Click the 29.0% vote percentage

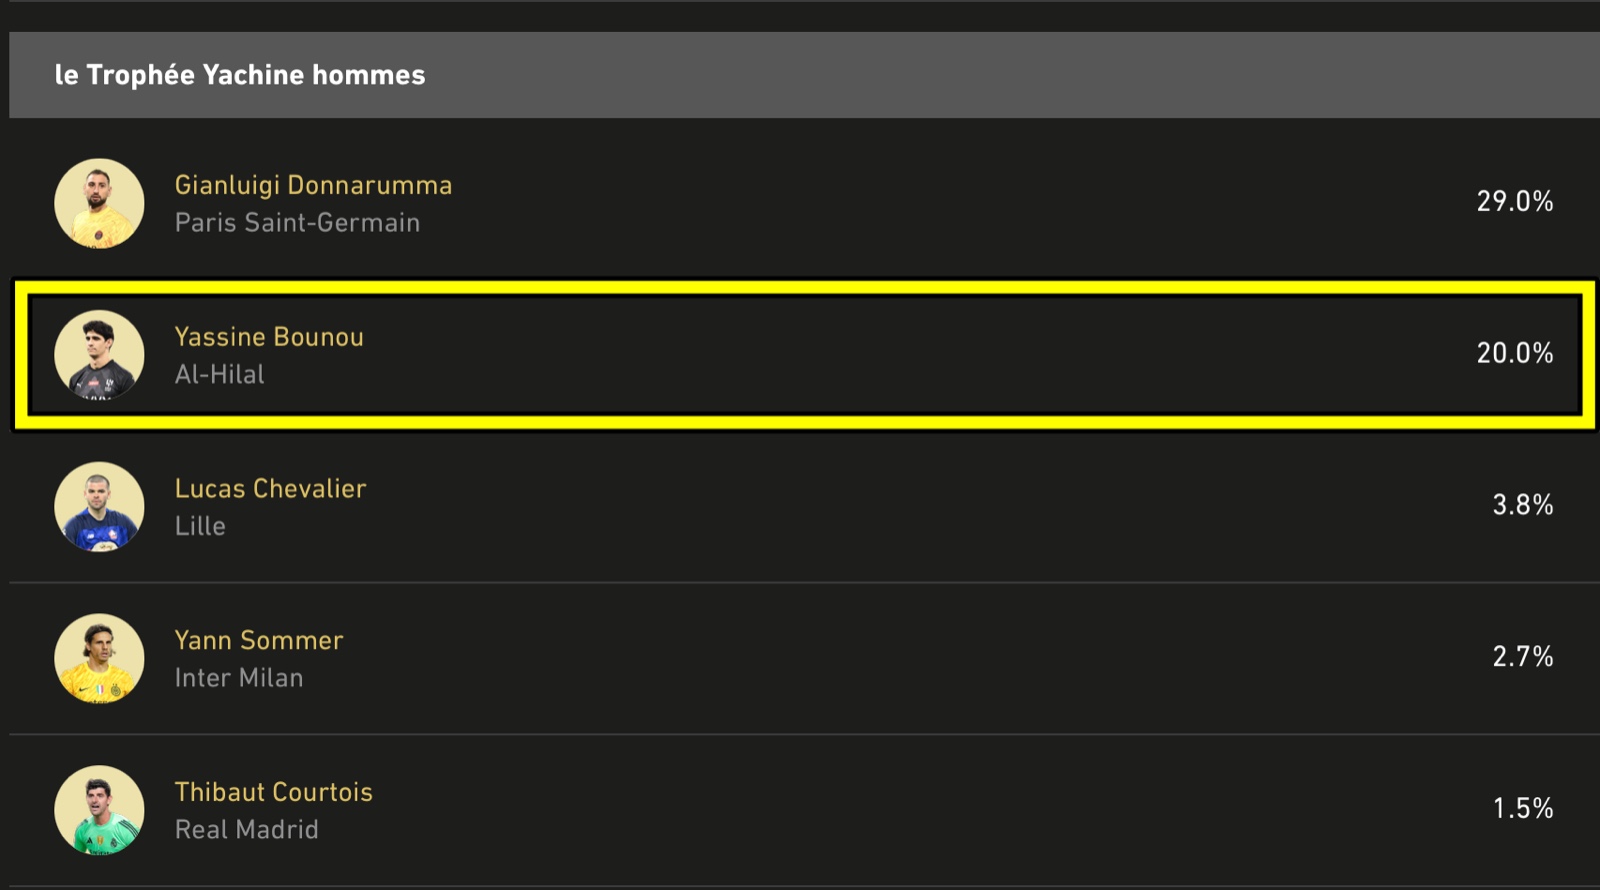[x=1514, y=202]
